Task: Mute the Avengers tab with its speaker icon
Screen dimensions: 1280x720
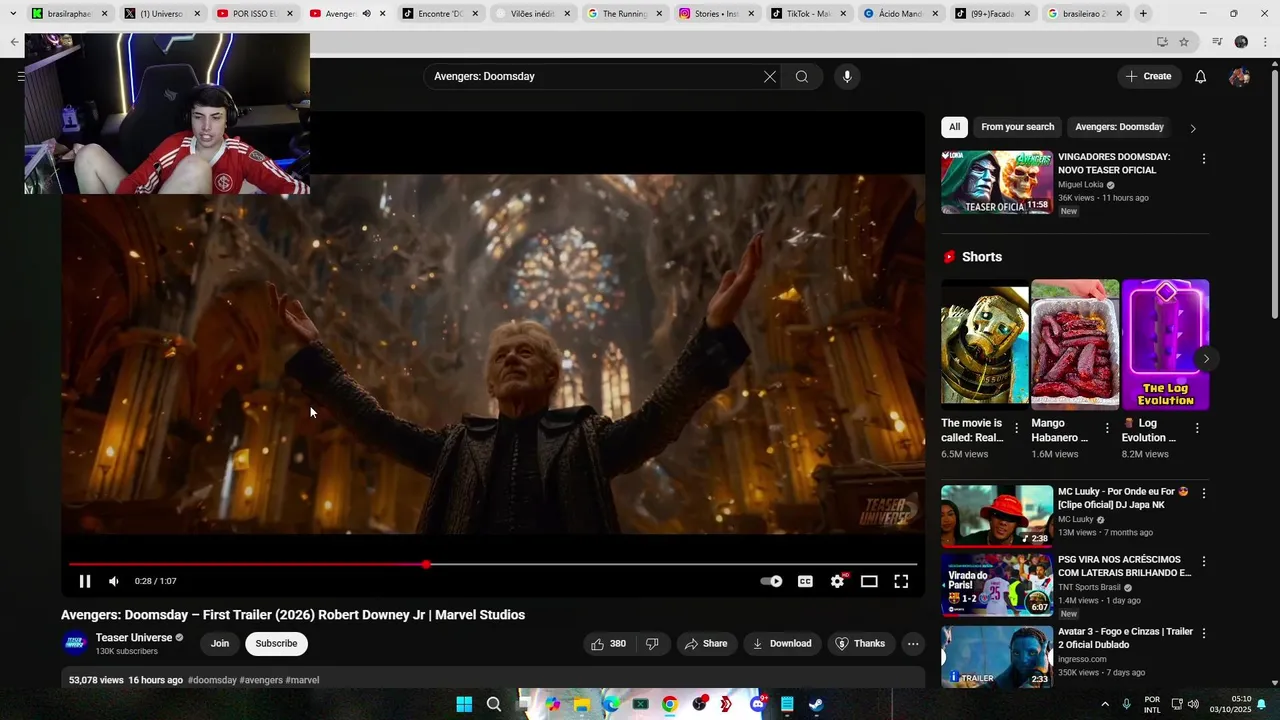Action: 366,14
